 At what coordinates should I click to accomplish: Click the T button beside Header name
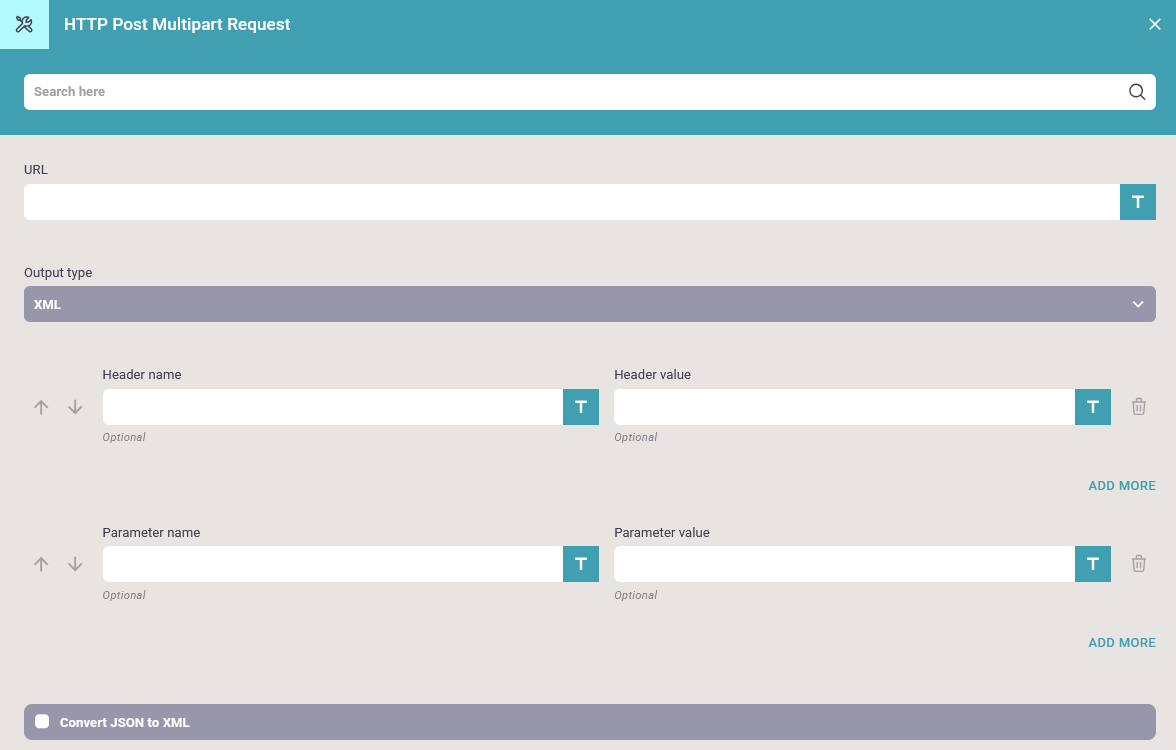pyautogui.click(x=580, y=407)
